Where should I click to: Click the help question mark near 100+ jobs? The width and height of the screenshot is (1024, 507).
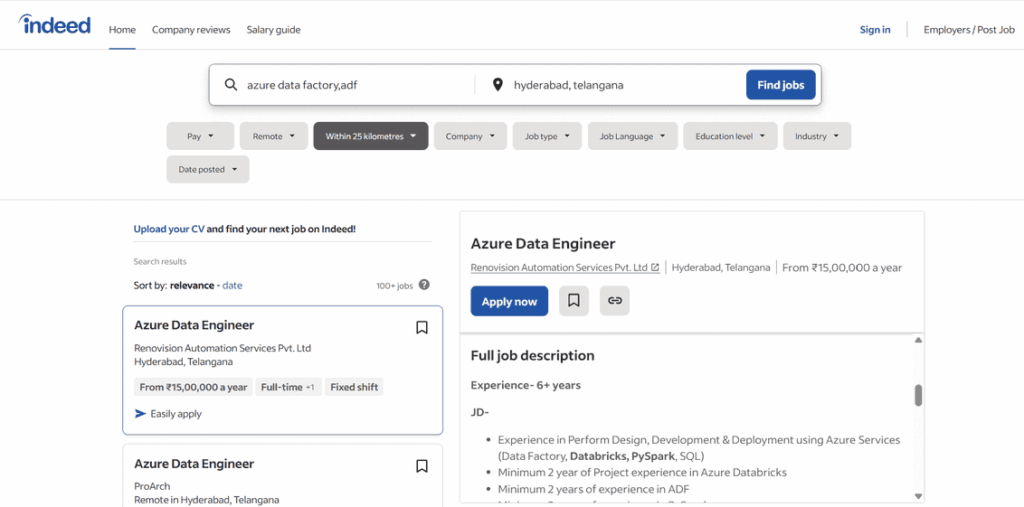point(424,285)
